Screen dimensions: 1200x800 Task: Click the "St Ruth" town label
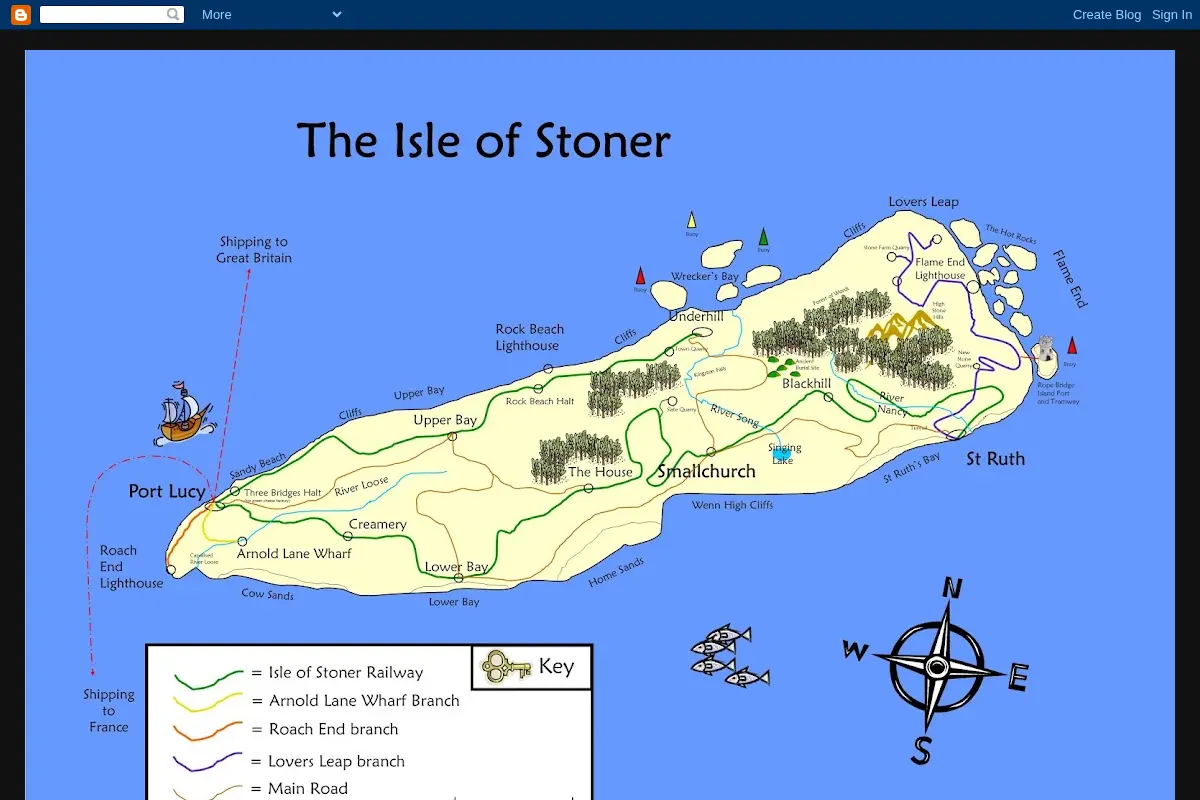pos(995,459)
